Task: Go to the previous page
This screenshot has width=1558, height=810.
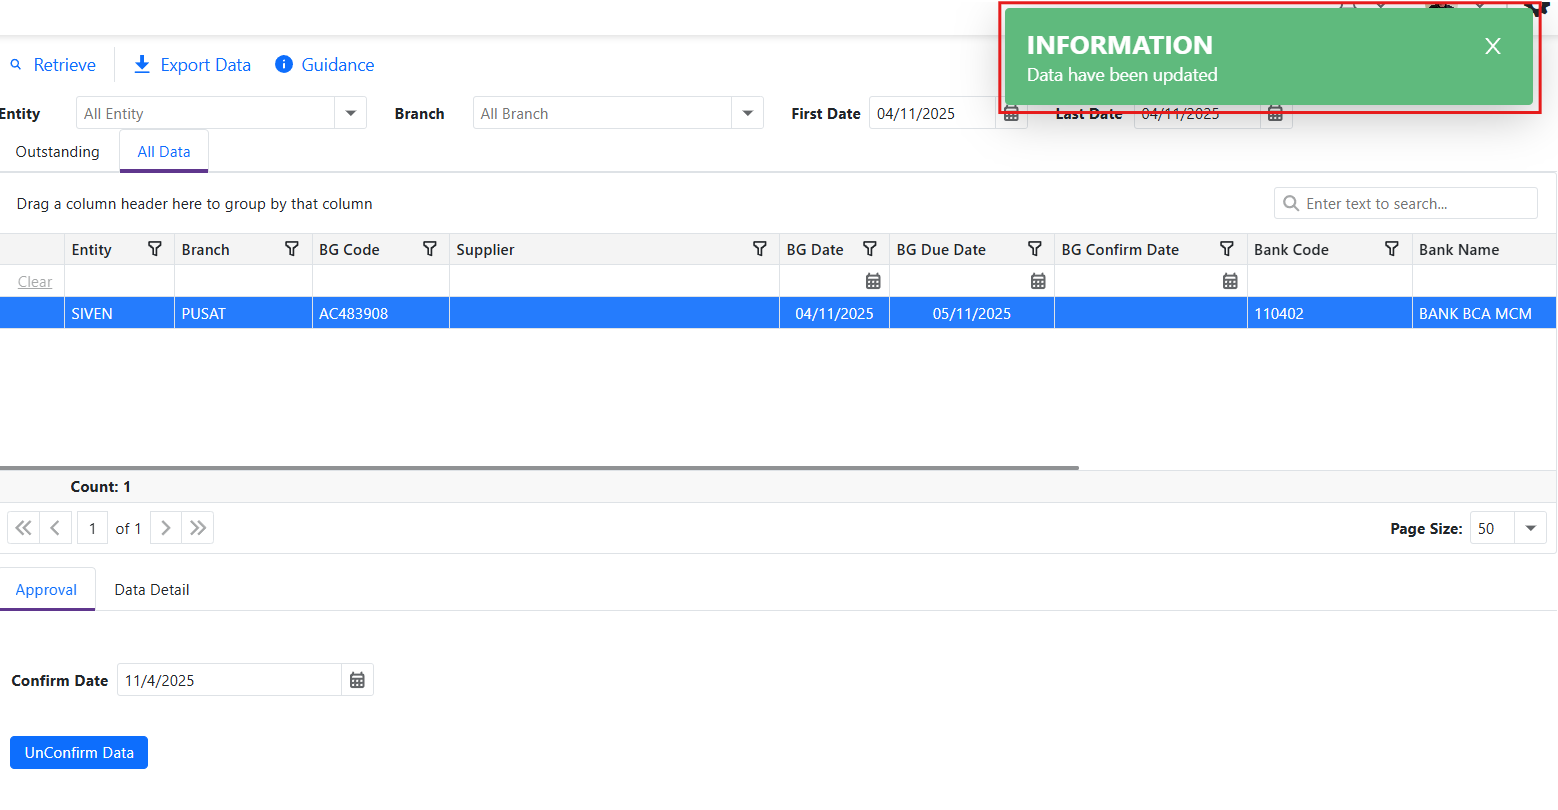Action: pos(55,528)
